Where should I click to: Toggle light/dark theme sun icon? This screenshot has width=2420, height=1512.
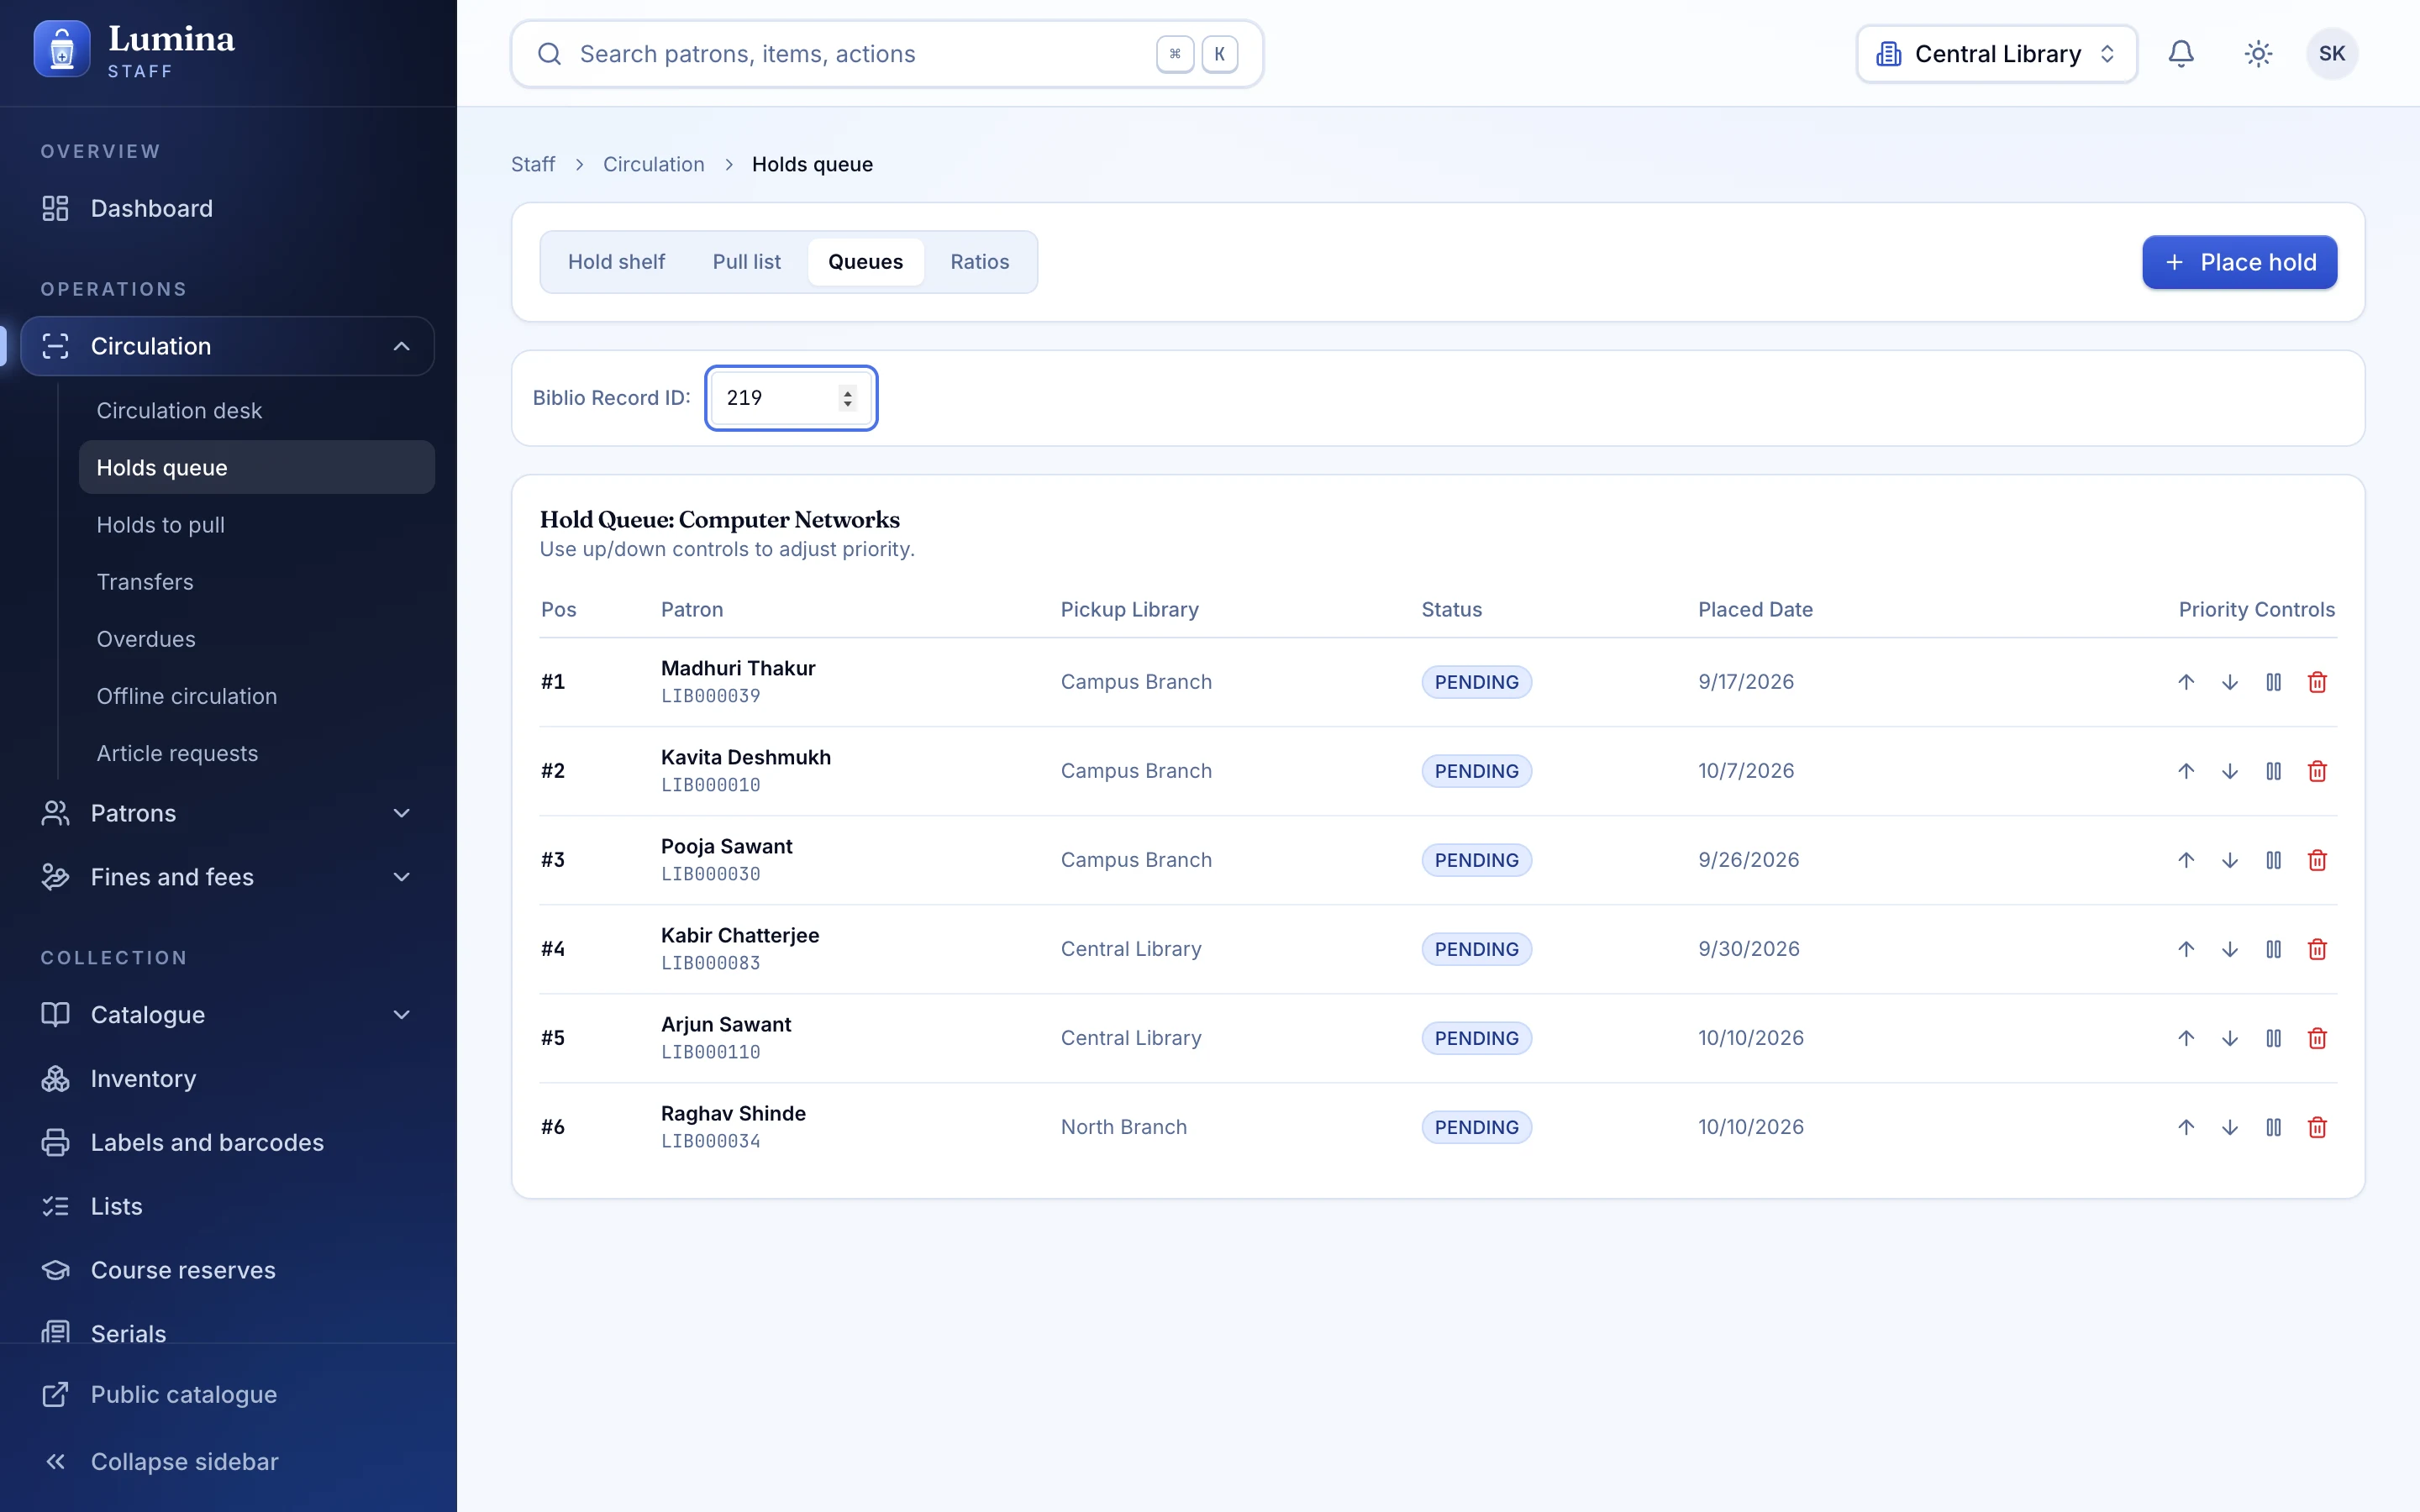2258,54
